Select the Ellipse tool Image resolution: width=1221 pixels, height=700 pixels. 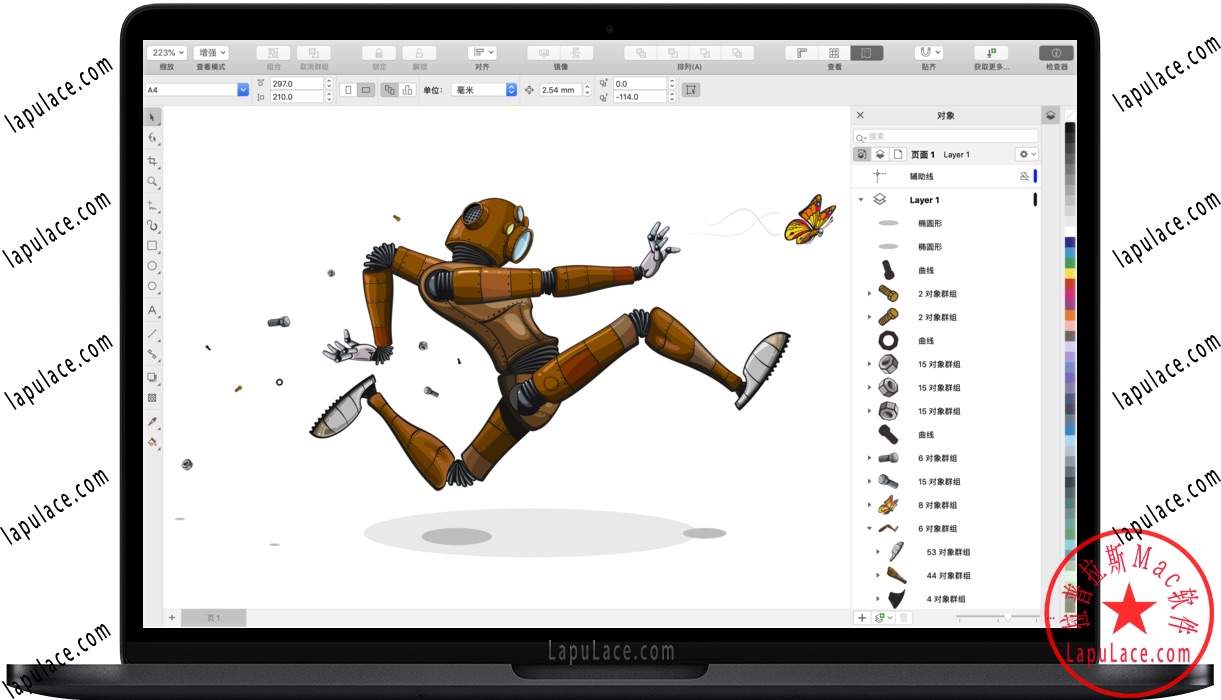151,267
